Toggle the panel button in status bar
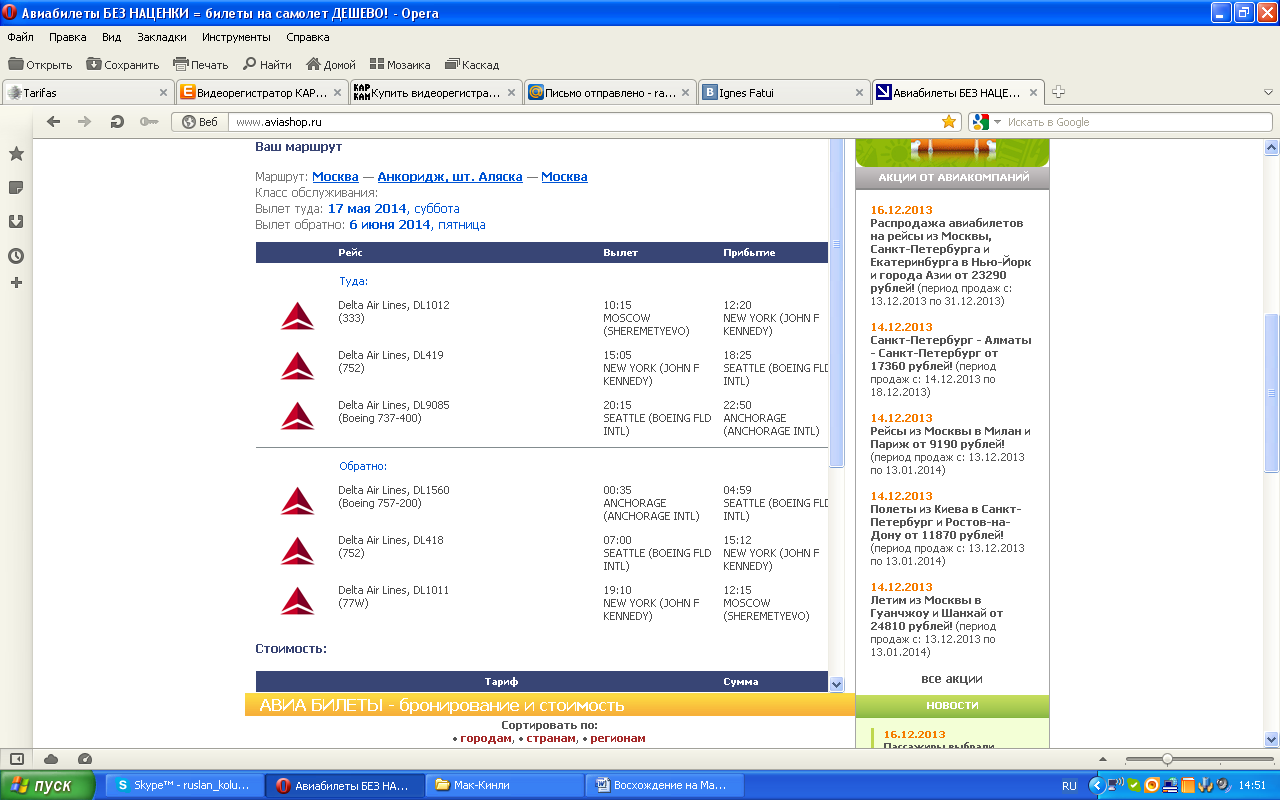 17,759
